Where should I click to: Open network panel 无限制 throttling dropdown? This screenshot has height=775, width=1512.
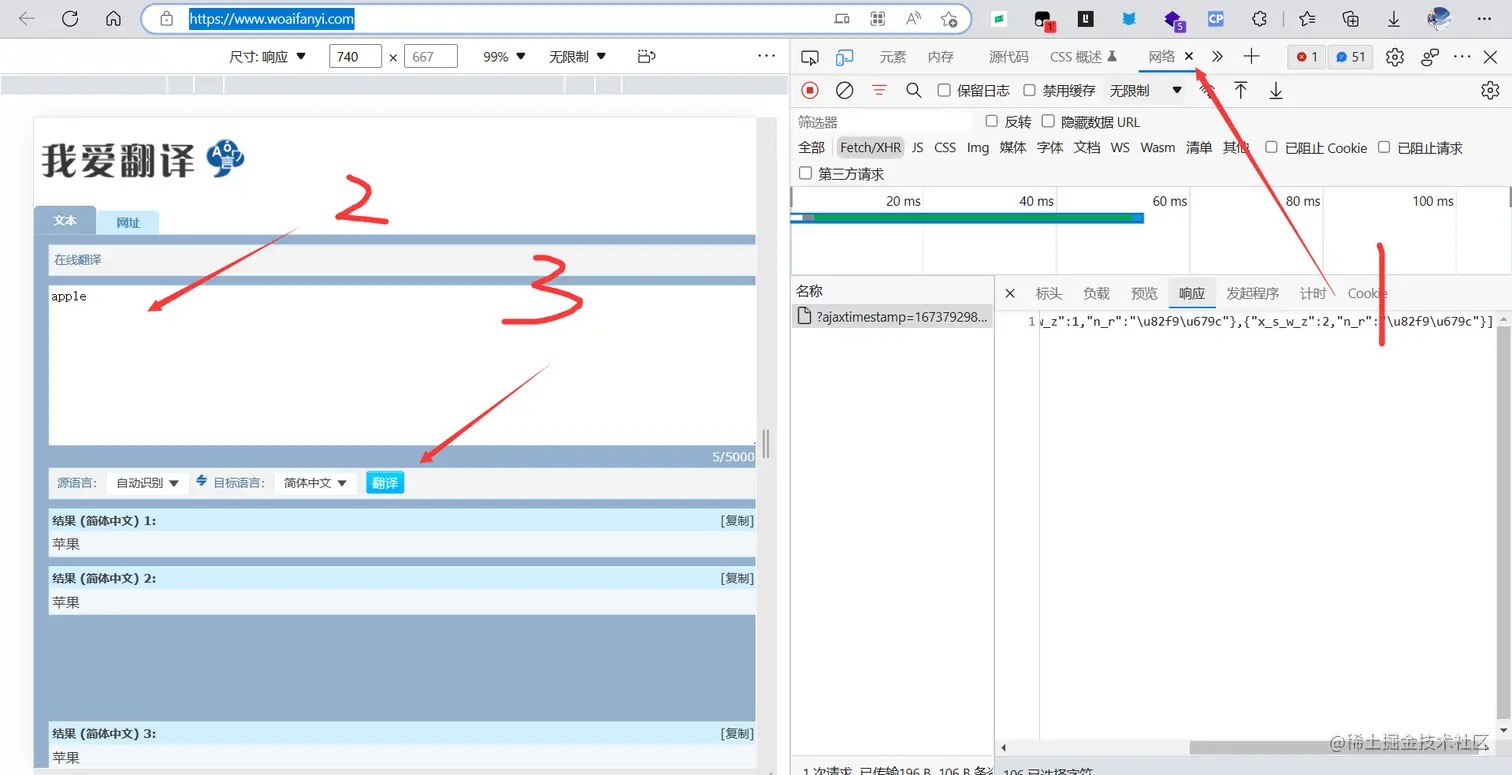(x=1145, y=90)
